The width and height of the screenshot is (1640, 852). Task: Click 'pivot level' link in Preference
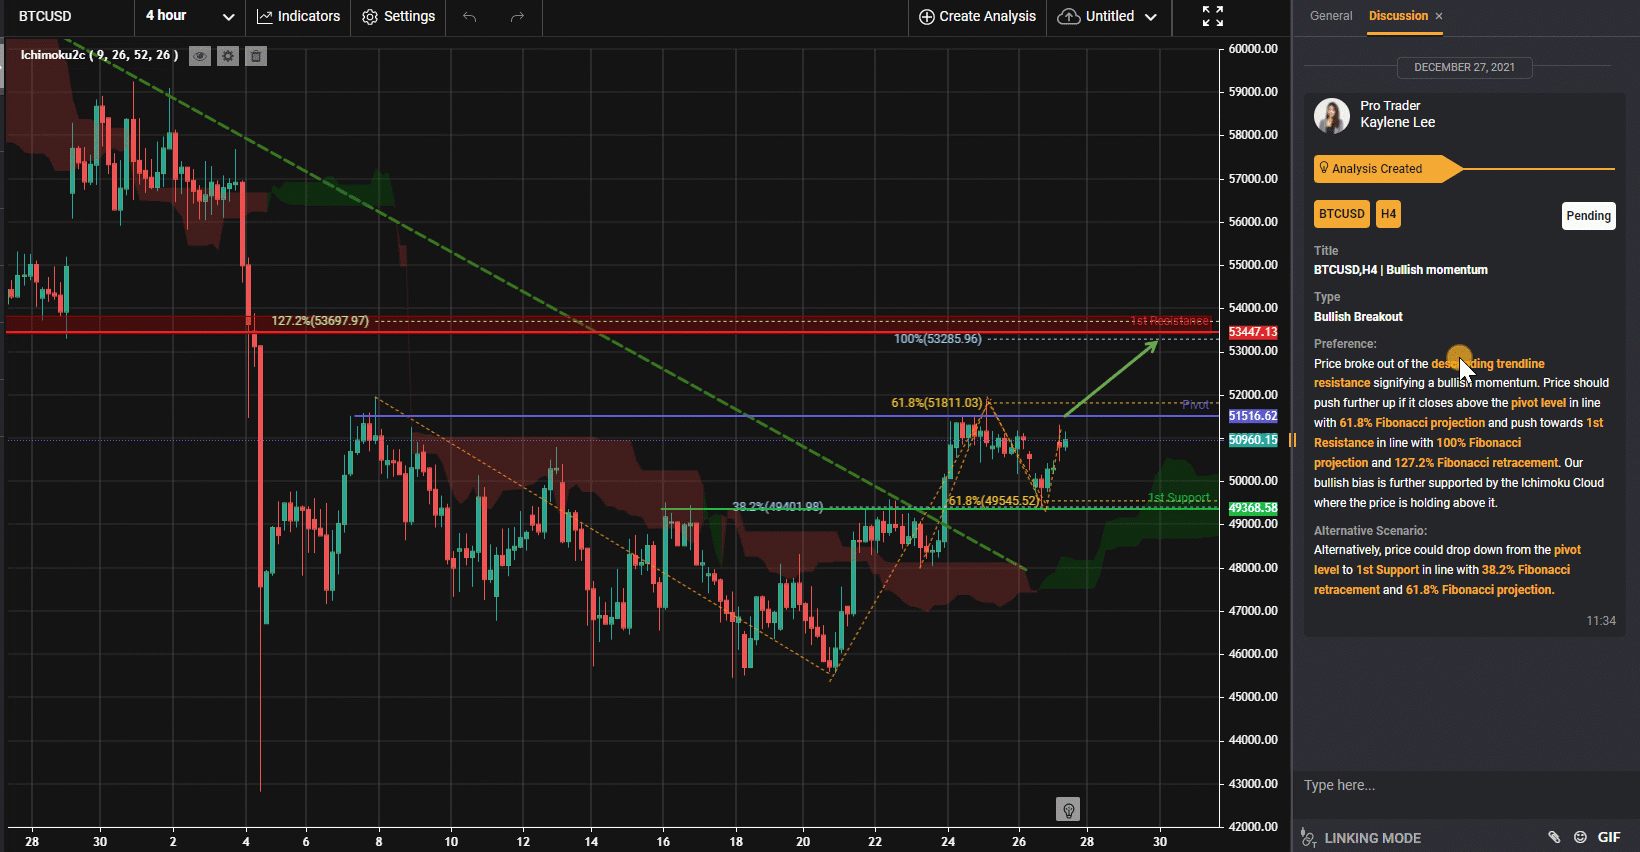1538,403
